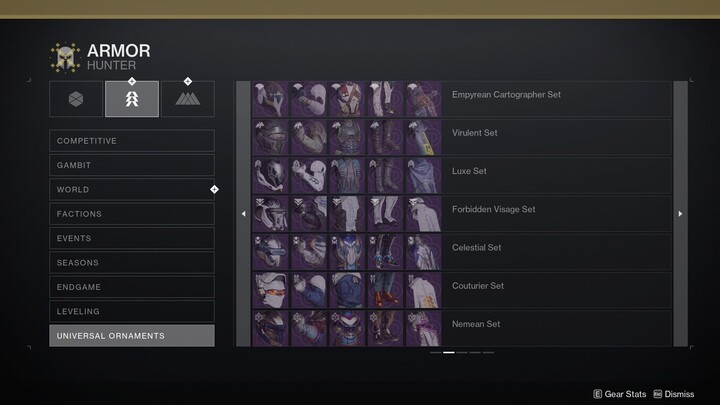Image resolution: width=720 pixels, height=405 pixels.
Task: Click the Nemean Set label
Action: click(476, 324)
